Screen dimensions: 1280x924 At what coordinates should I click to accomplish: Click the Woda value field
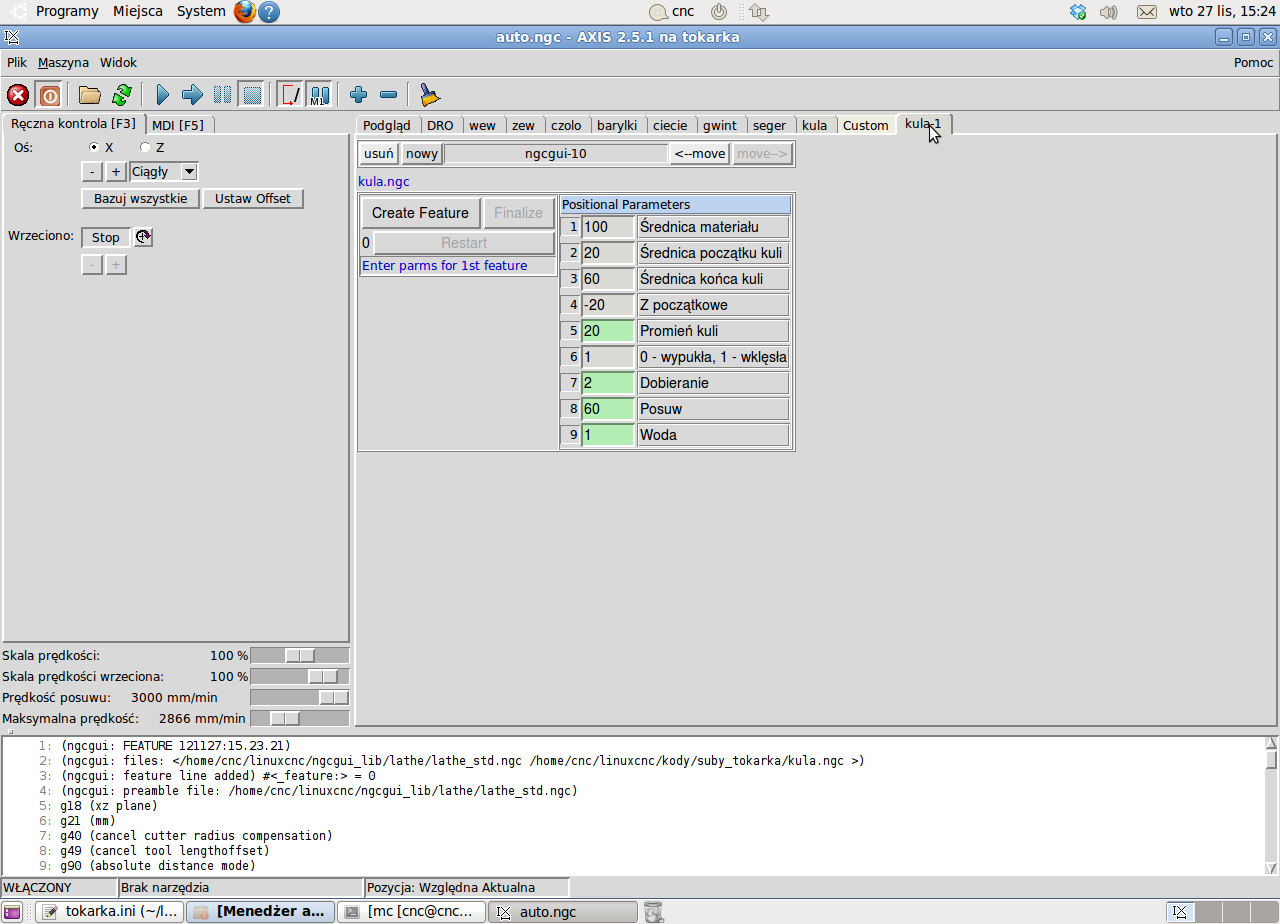tap(608, 435)
